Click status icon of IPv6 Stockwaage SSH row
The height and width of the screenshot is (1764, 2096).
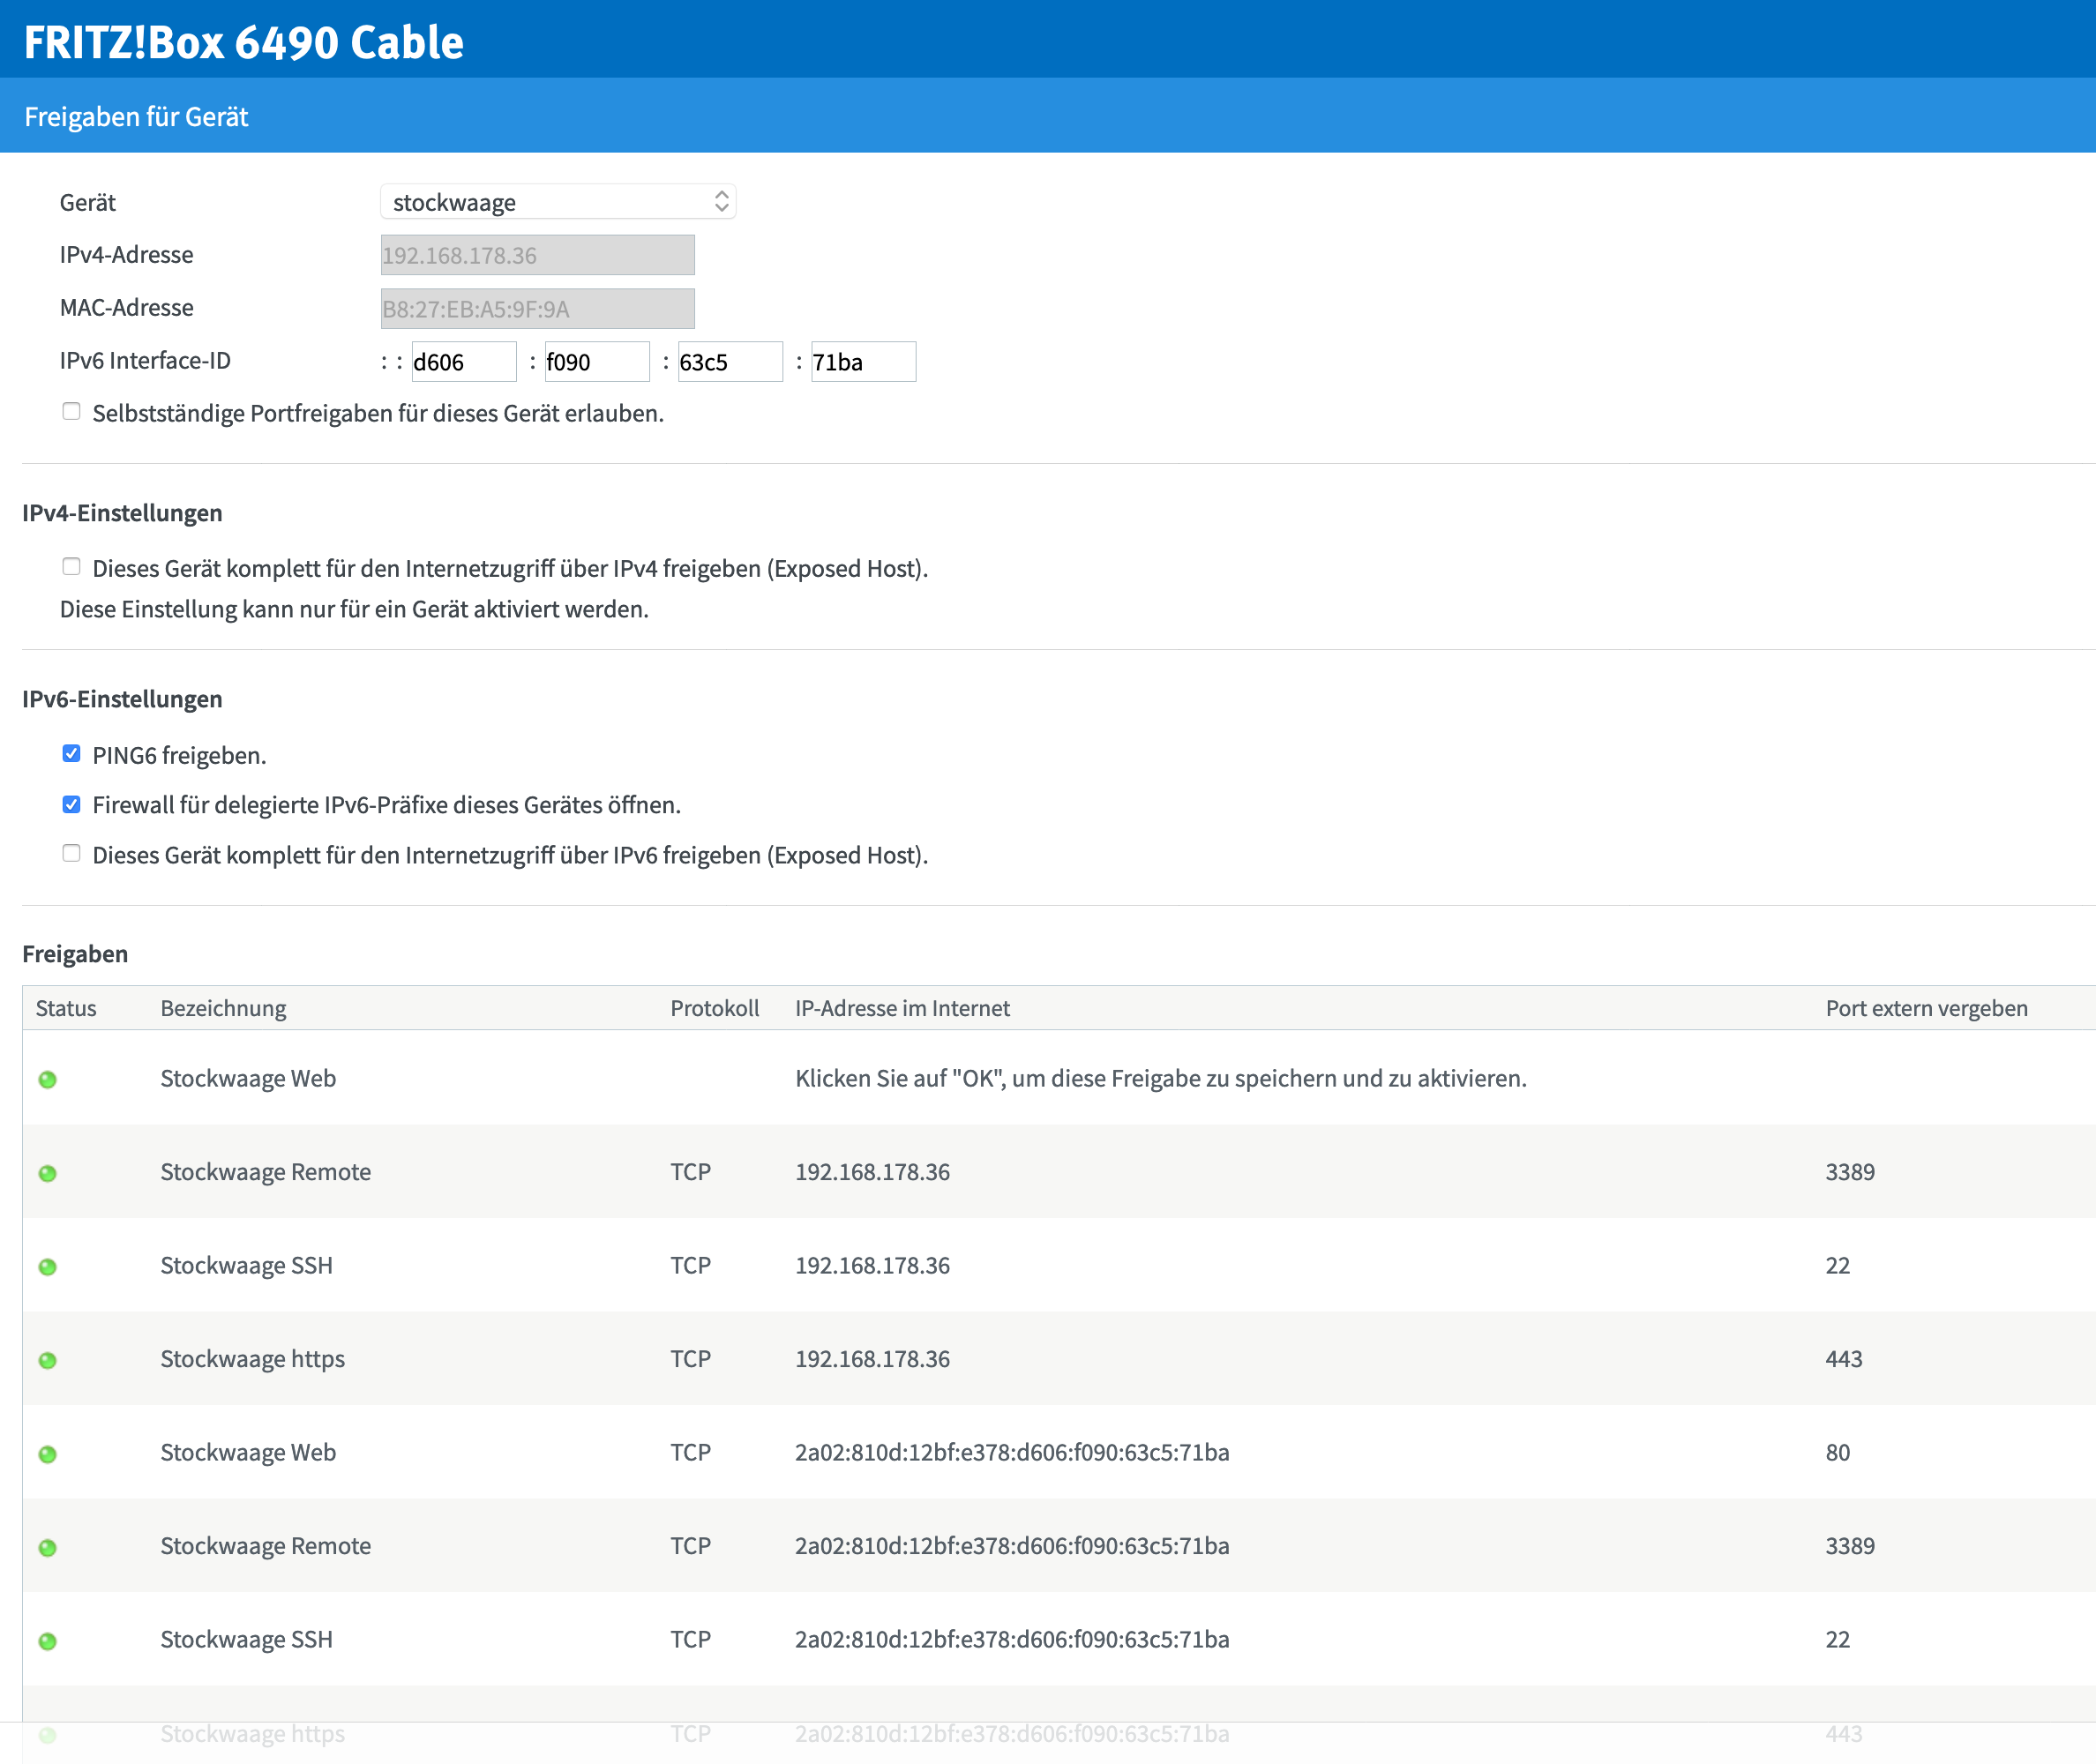(x=47, y=1641)
